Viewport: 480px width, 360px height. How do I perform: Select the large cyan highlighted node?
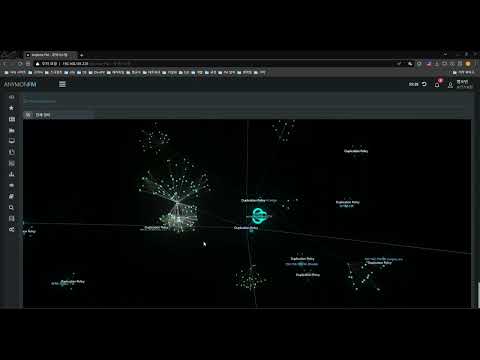pos(259,216)
